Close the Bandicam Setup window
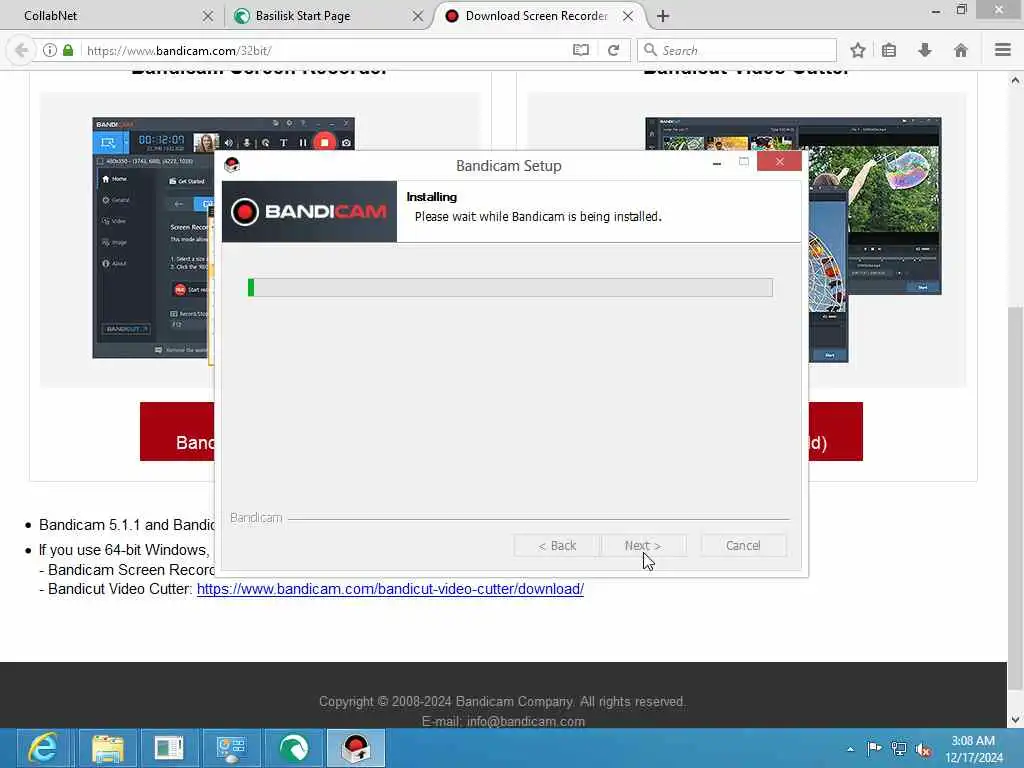The width and height of the screenshot is (1024, 768). 779,161
